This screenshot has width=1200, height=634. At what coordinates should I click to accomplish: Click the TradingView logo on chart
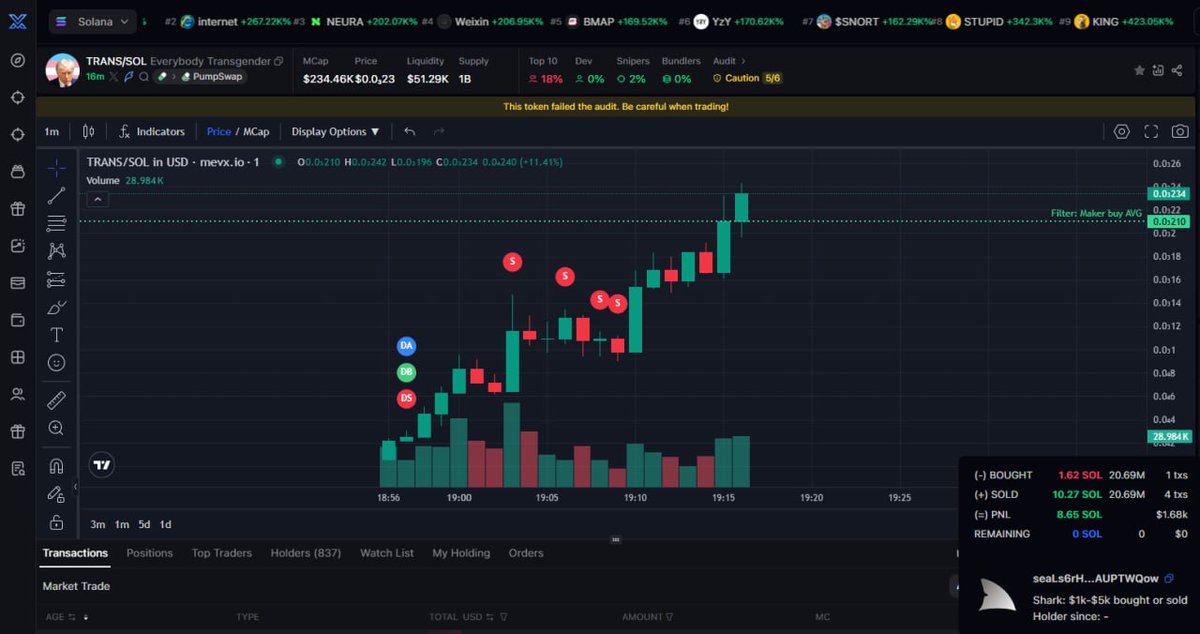point(102,465)
